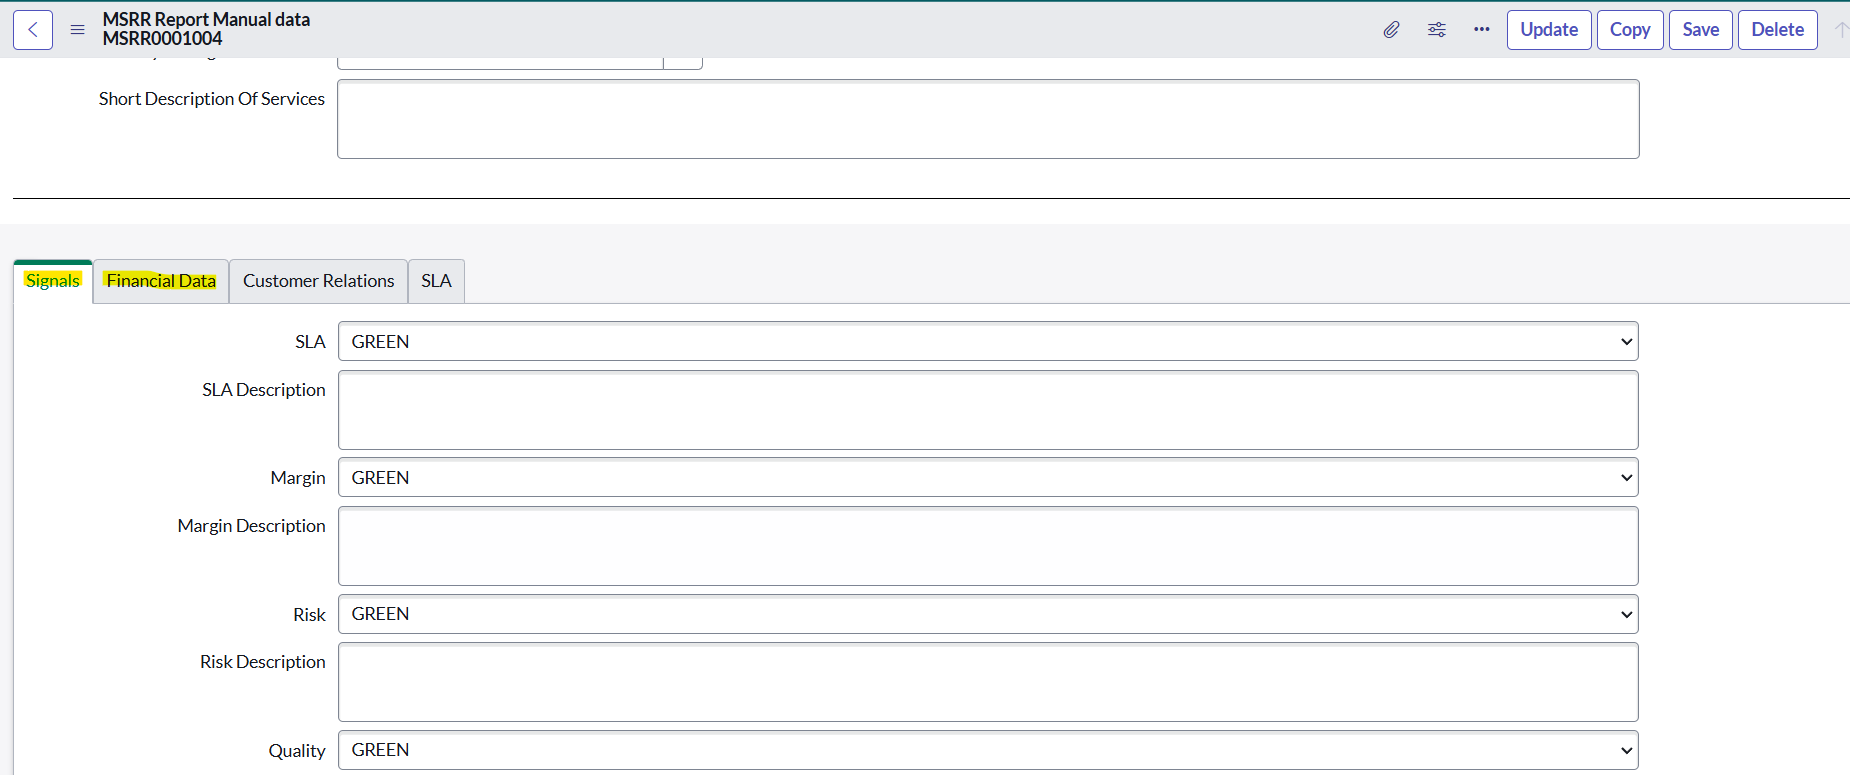Click the back arrow to return

tap(32, 29)
